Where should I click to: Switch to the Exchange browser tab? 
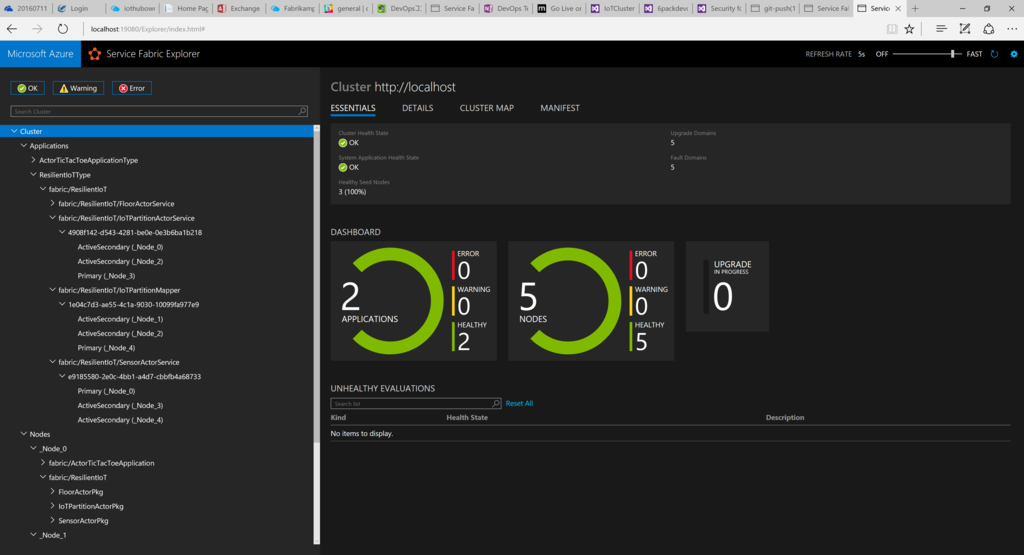[x=238, y=8]
